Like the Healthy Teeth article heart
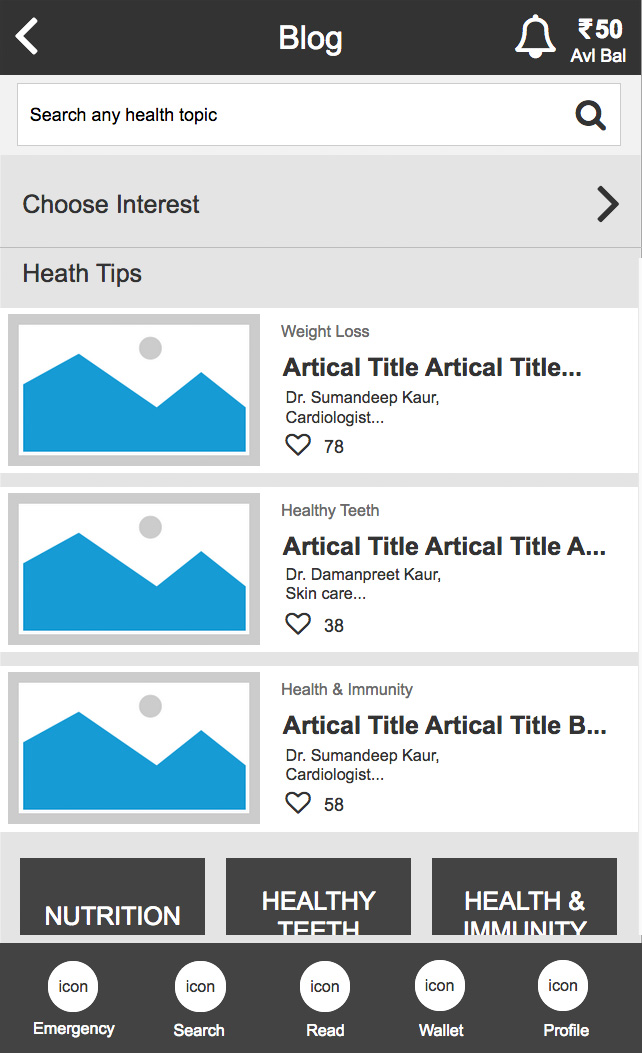This screenshot has height=1053, width=642. (298, 624)
